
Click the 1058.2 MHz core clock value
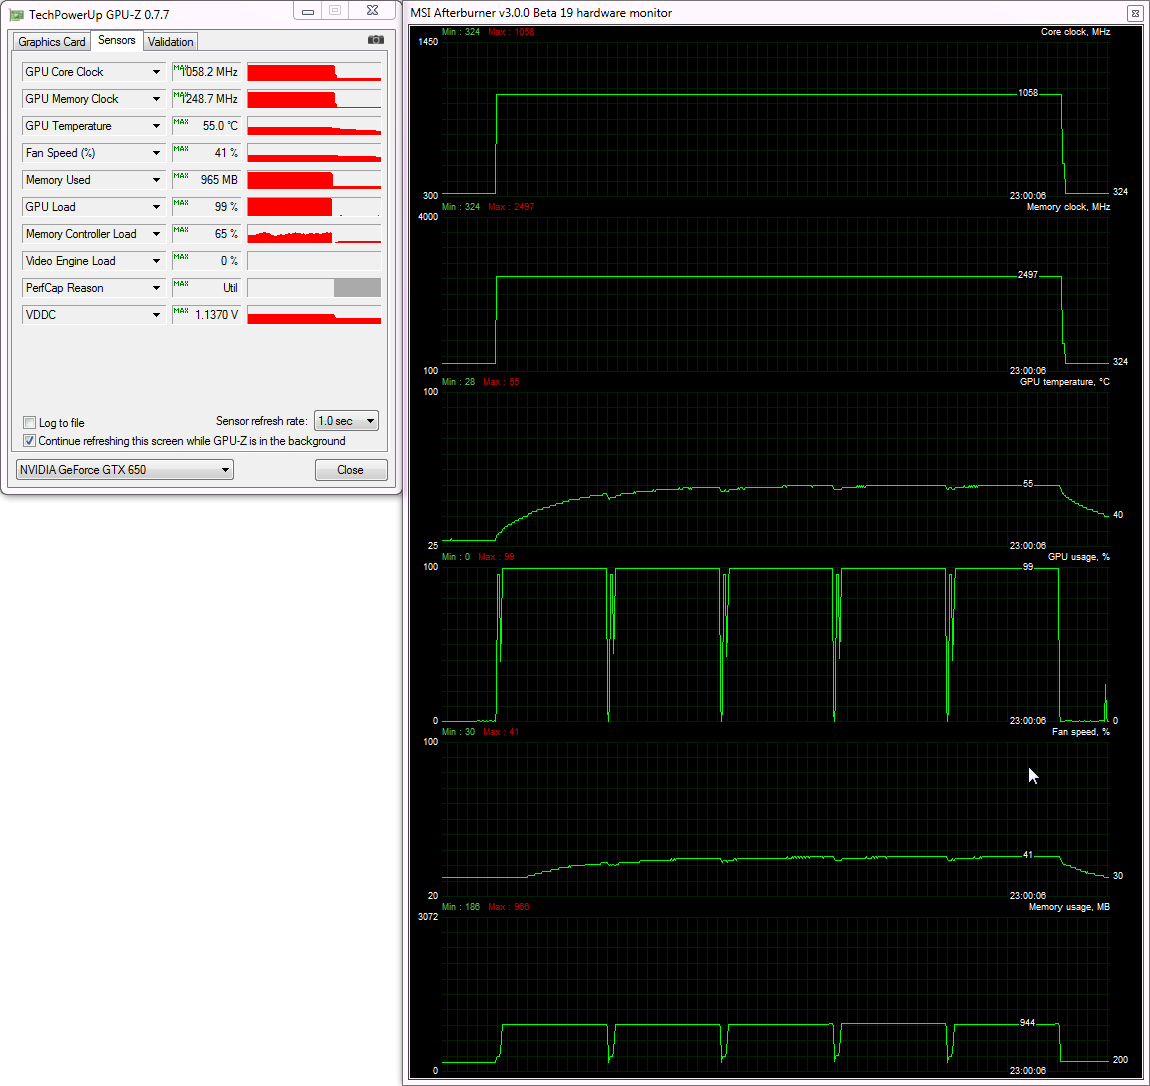tap(207, 72)
